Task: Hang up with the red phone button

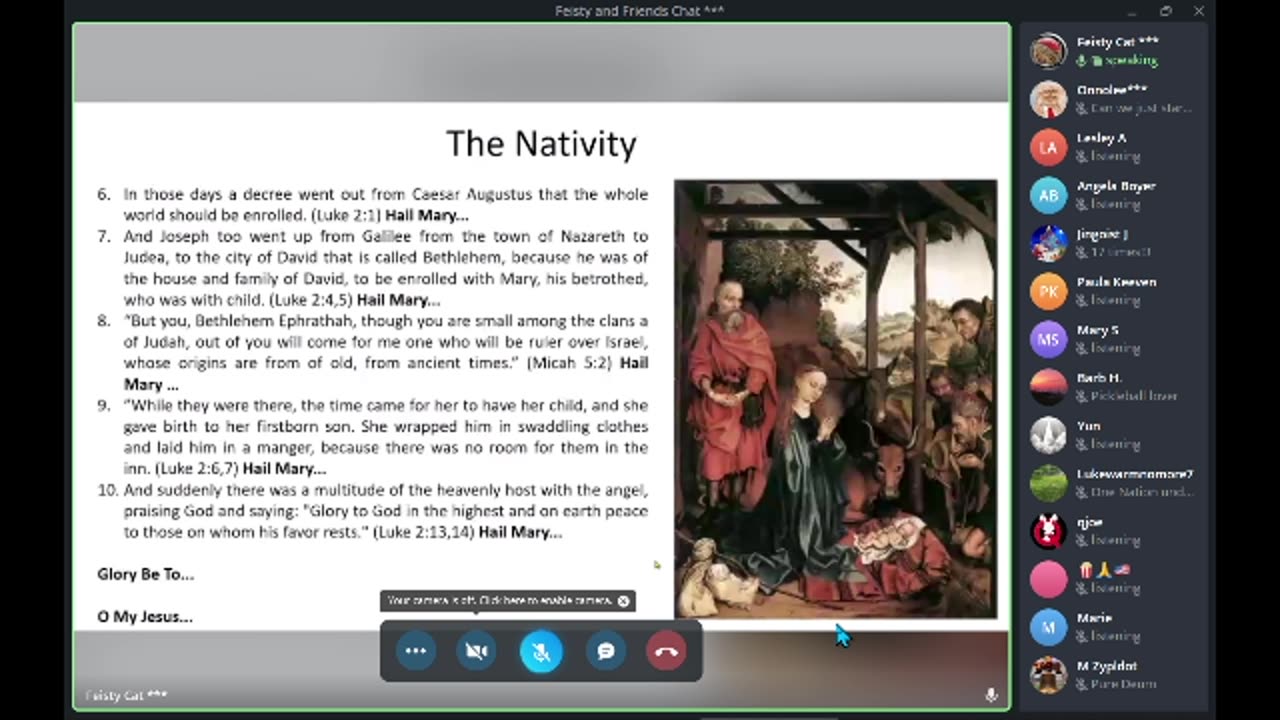Action: click(666, 651)
